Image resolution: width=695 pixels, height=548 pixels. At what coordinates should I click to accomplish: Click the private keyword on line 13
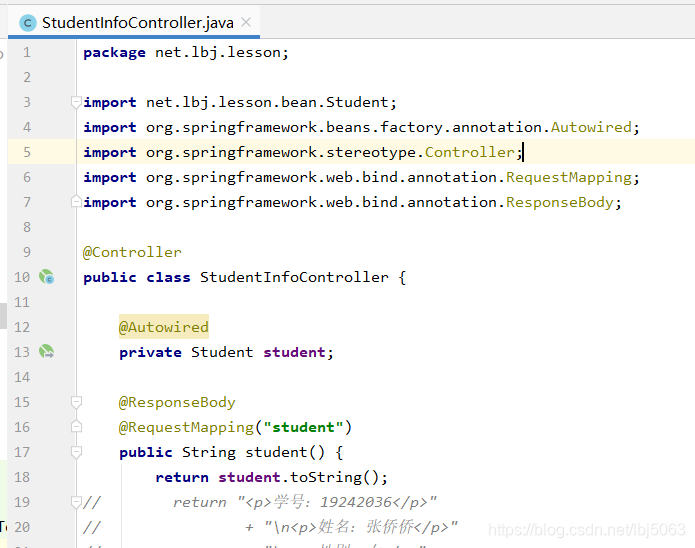click(150, 352)
